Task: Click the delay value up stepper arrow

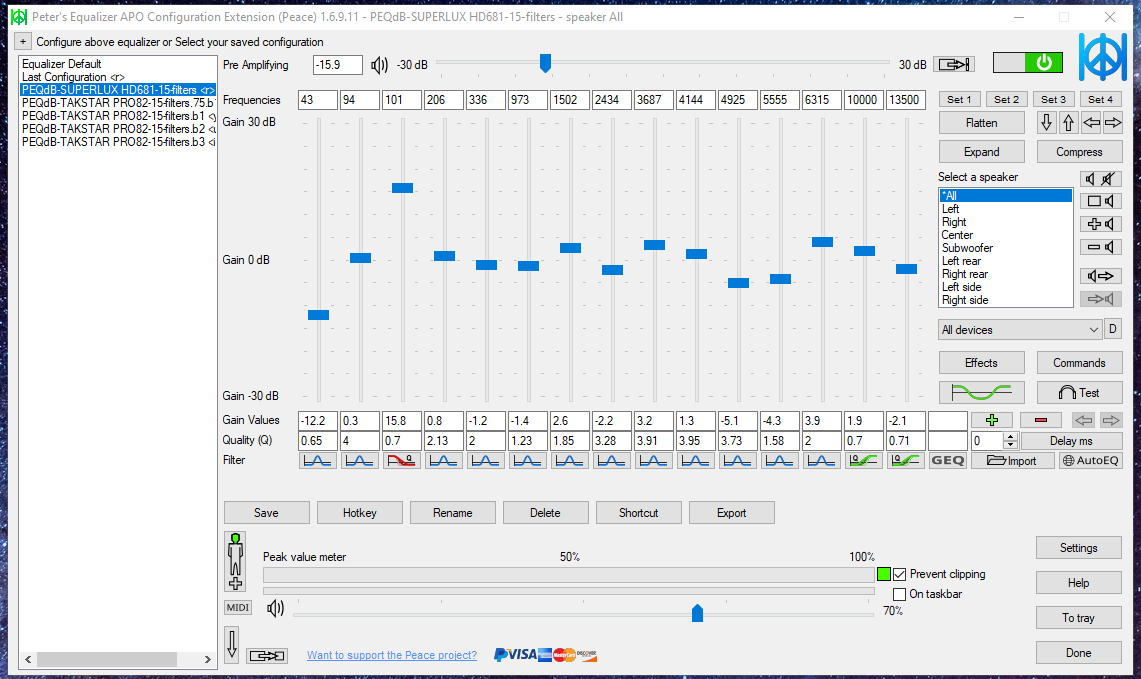Action: tap(1010, 437)
